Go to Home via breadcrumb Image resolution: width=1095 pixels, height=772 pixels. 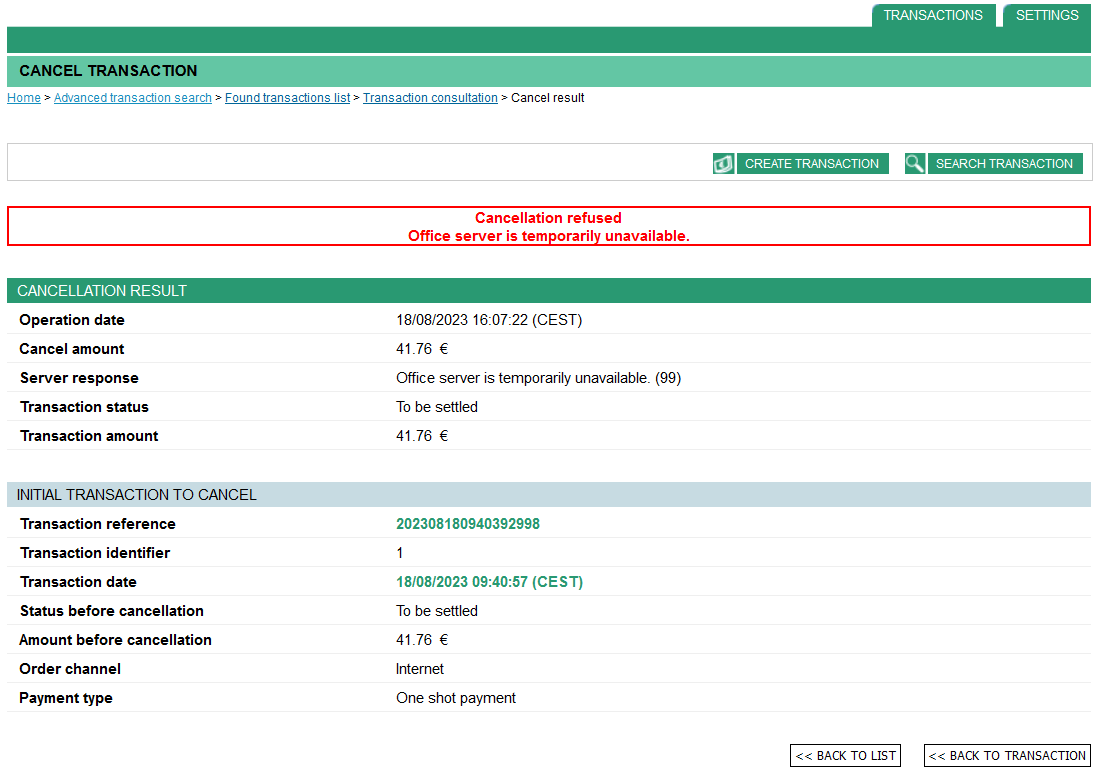(24, 98)
